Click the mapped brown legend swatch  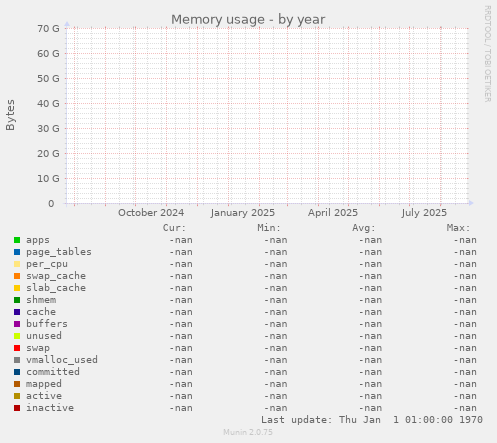click(17, 384)
